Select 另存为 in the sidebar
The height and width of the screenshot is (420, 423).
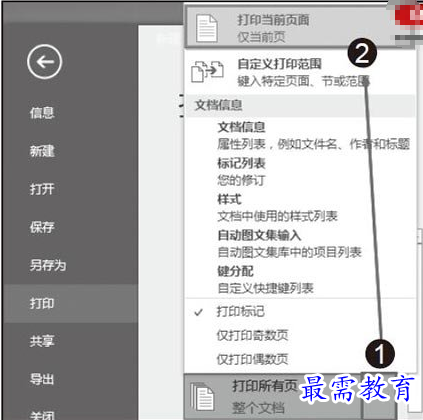(48, 265)
